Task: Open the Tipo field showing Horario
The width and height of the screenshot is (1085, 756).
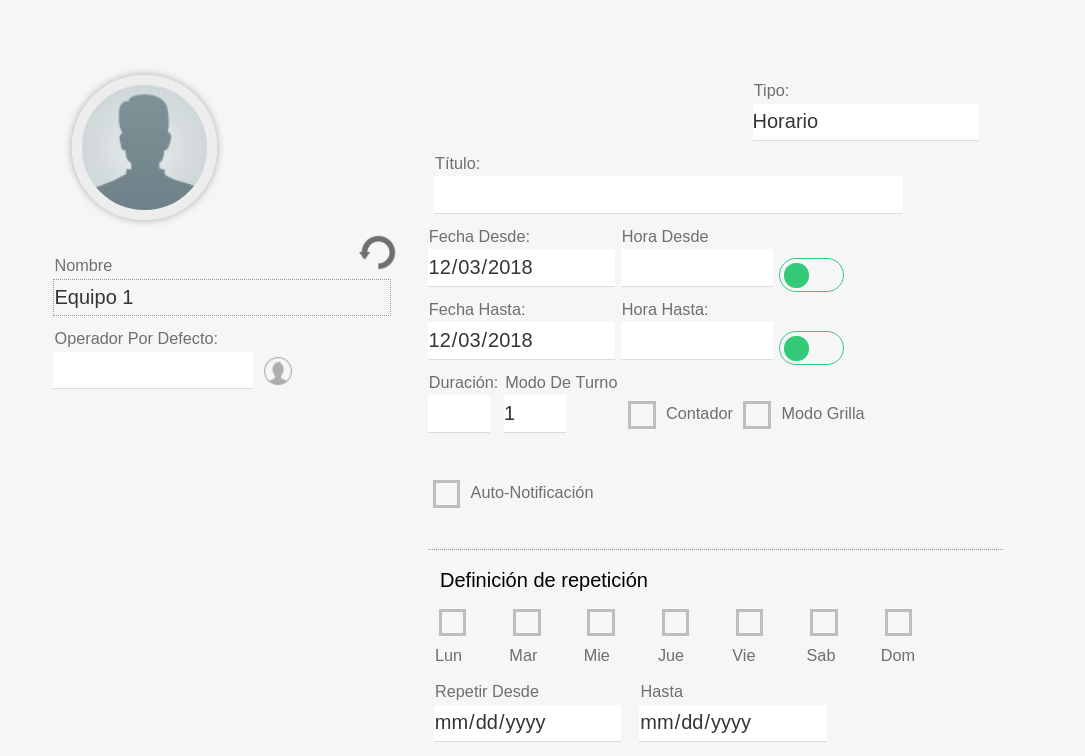Action: (x=864, y=122)
